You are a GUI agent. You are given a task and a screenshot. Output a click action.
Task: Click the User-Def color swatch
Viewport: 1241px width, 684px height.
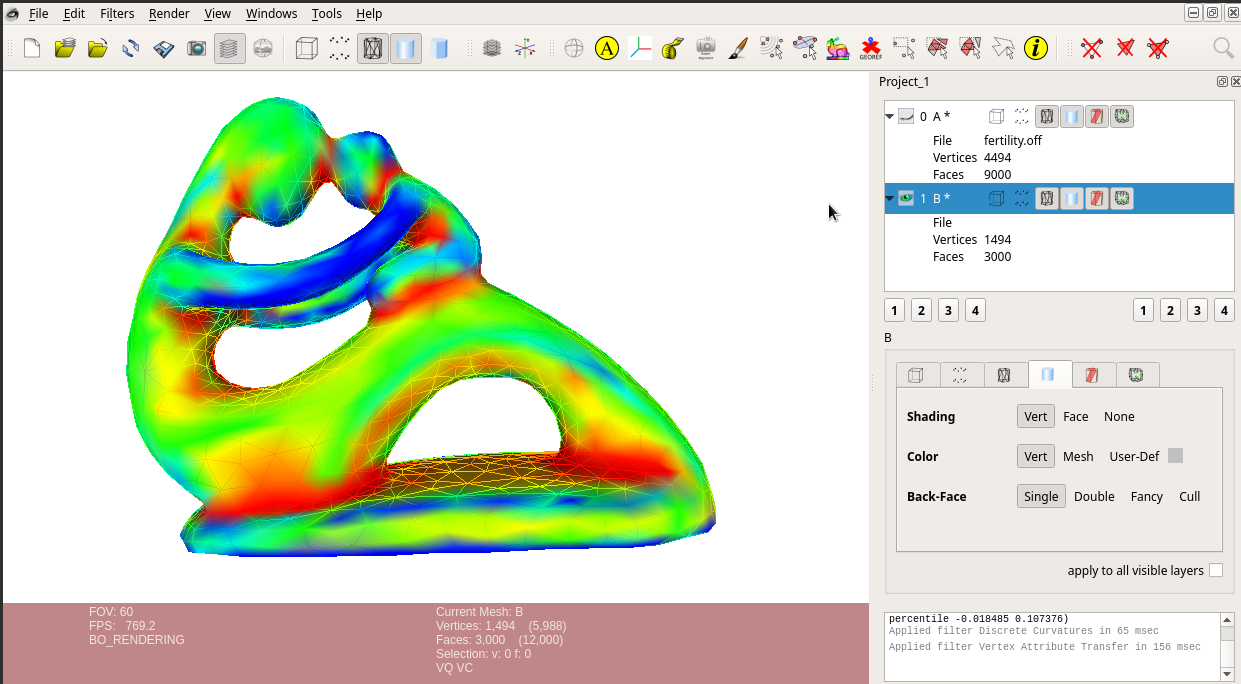tap(1176, 456)
